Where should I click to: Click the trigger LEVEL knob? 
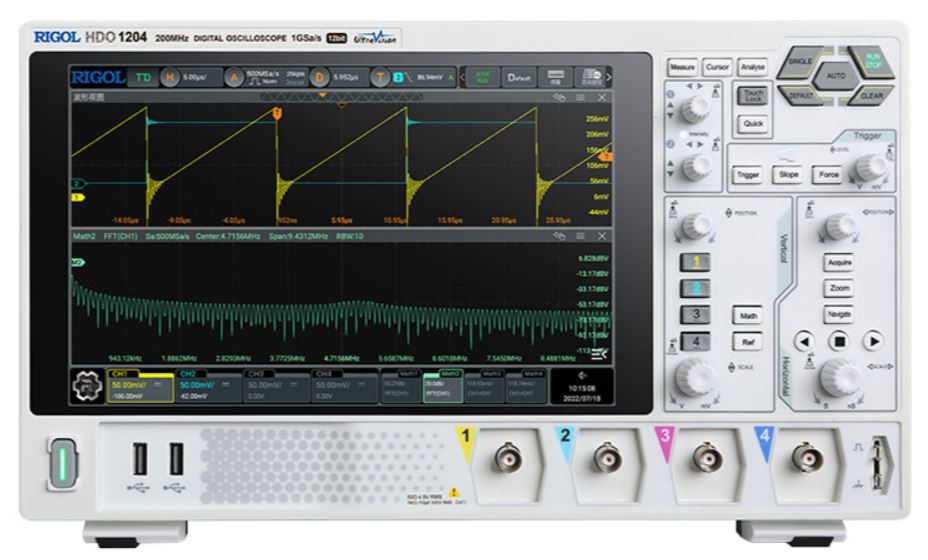pos(871,170)
